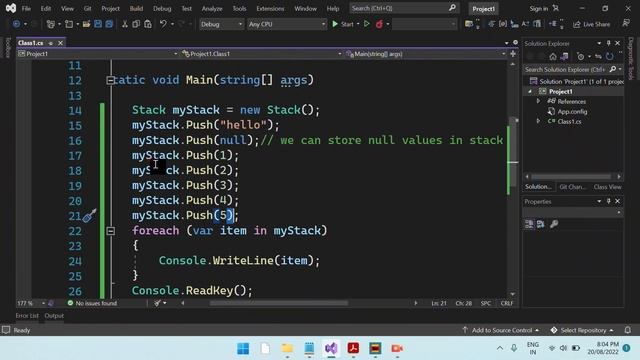
Task: Open the Debug configuration dropdown
Action: pos(222,24)
